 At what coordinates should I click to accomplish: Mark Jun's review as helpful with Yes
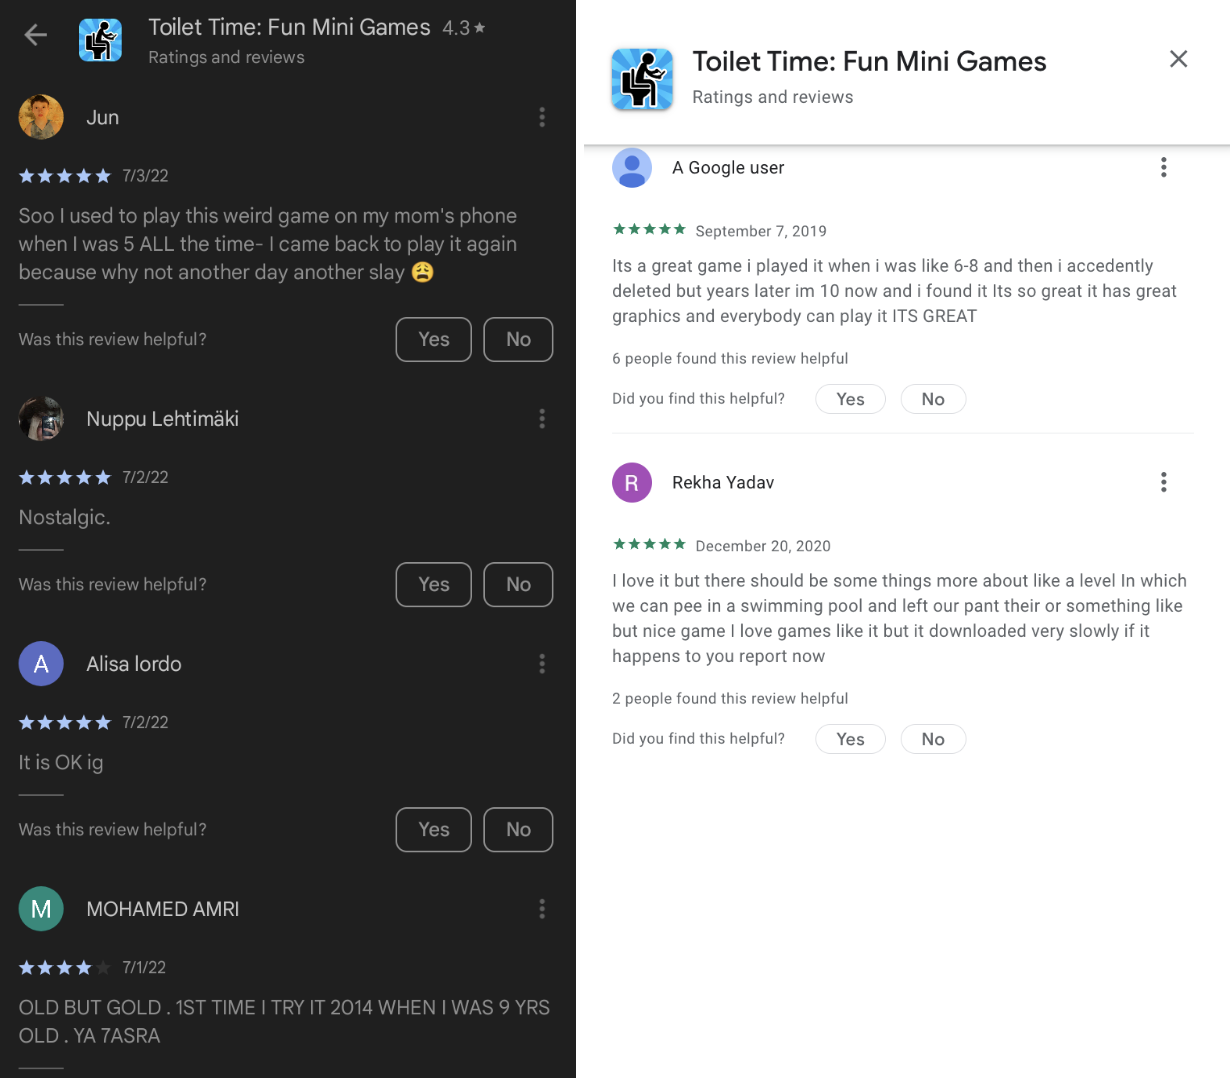434,339
